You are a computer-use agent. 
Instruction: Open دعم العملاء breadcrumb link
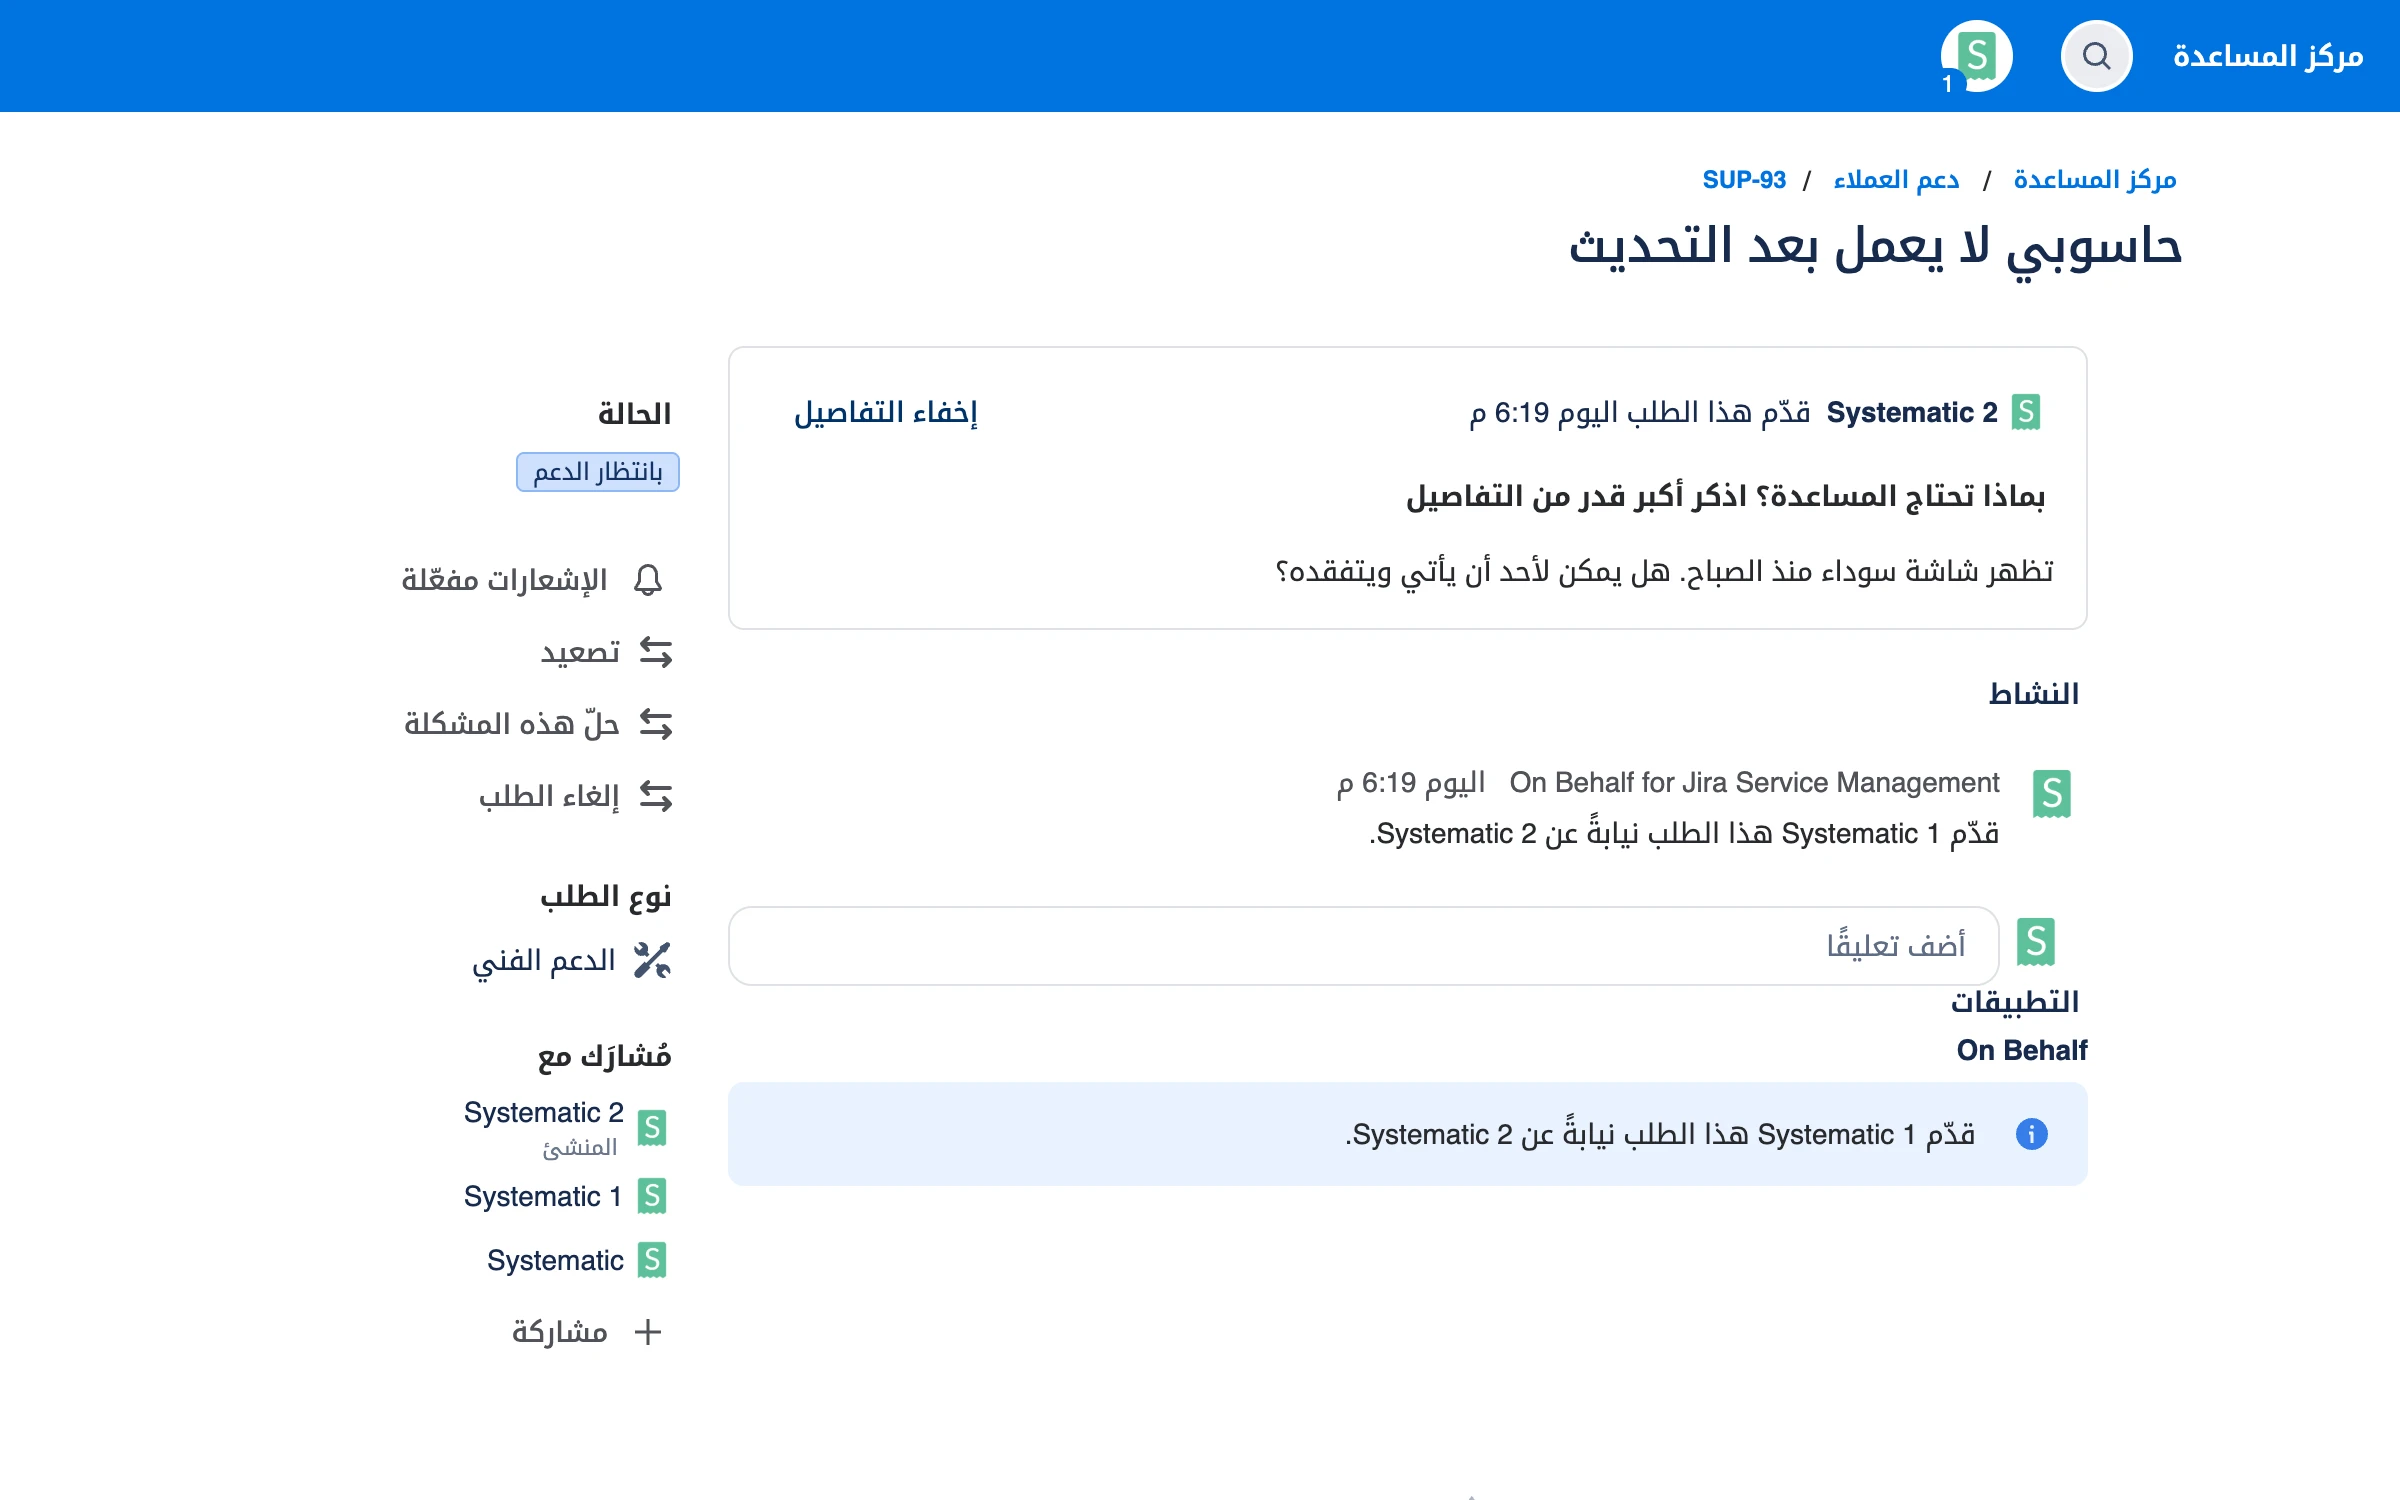tap(1896, 180)
